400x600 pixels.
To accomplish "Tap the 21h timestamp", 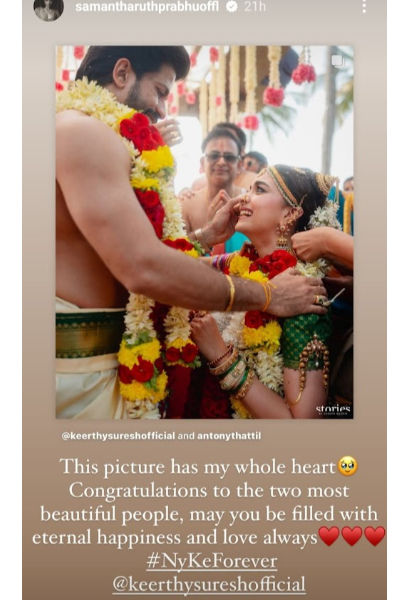I will pos(255,7).
